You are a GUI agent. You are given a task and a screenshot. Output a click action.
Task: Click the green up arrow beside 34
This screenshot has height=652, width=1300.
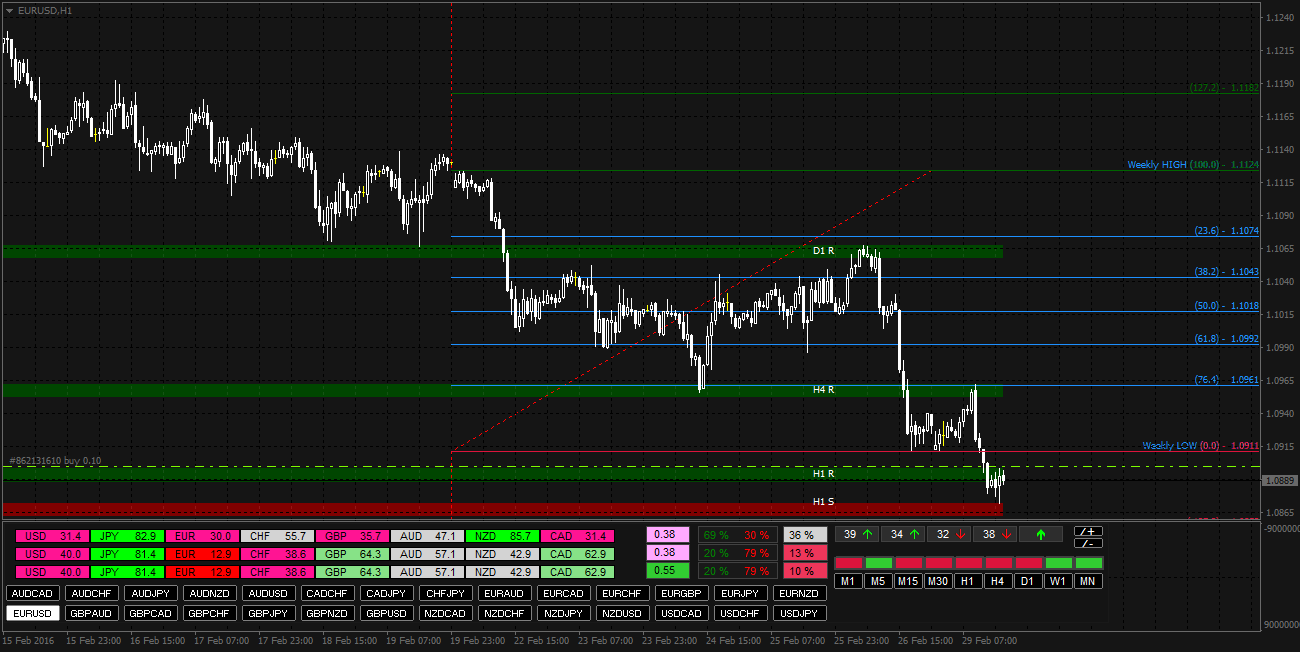[913, 534]
